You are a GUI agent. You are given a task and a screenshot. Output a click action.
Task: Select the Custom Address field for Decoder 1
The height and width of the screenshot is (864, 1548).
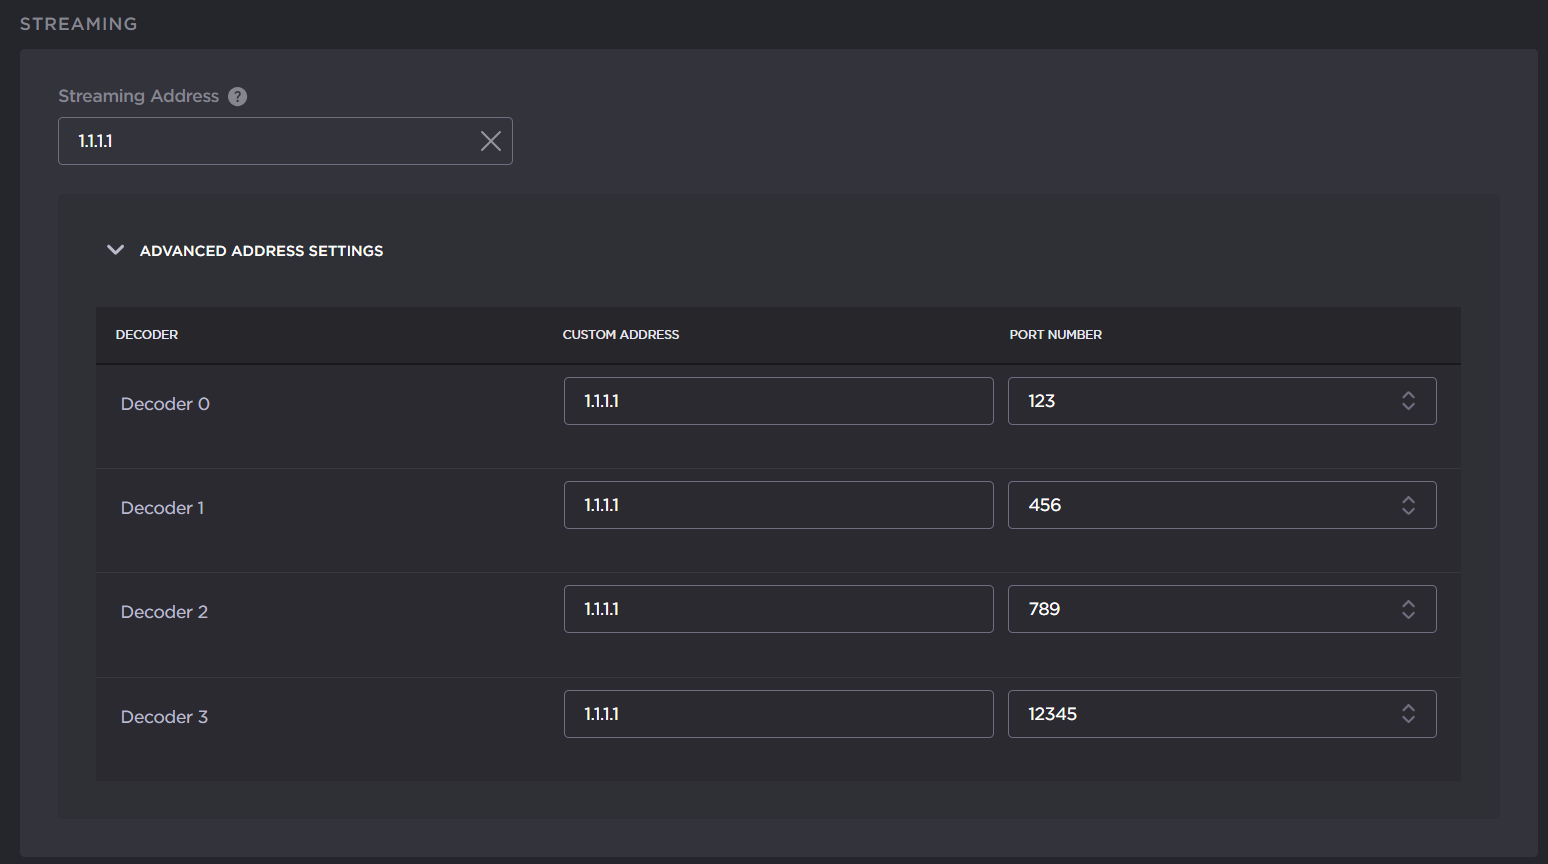point(778,505)
